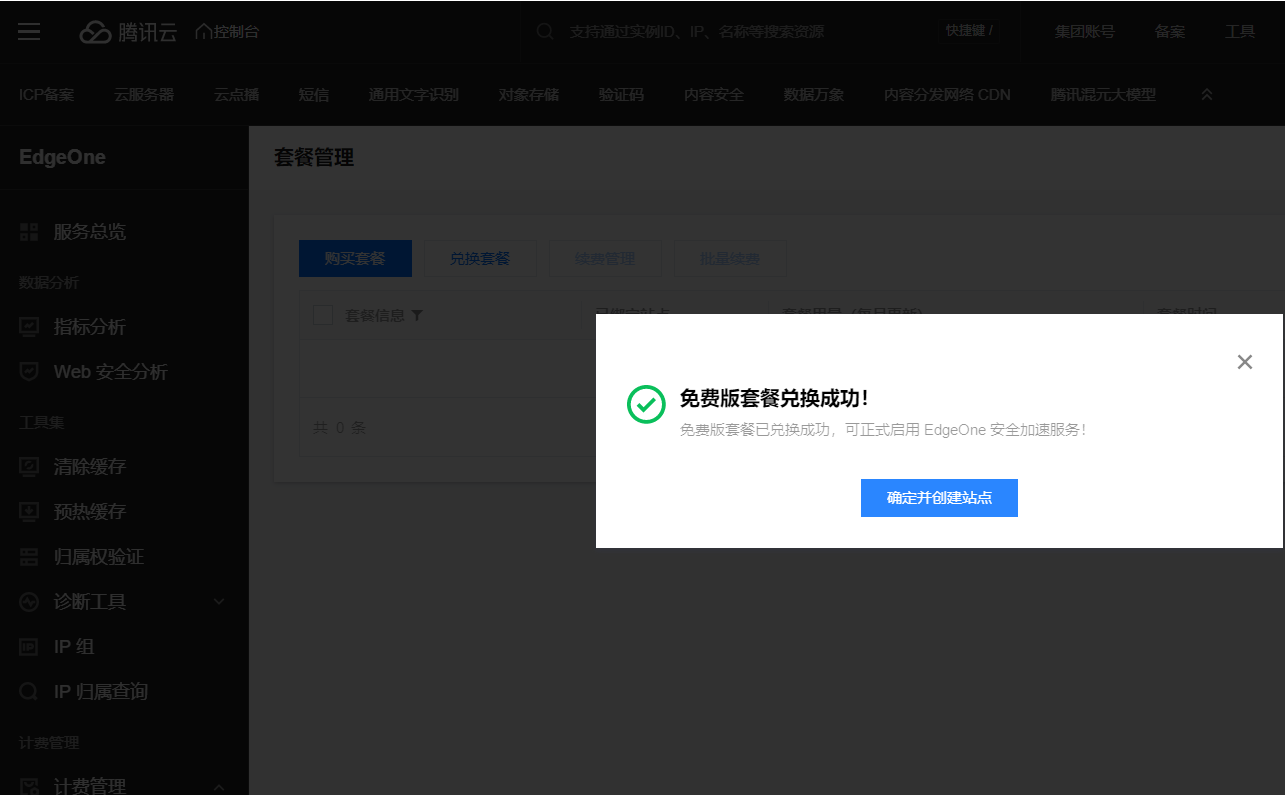1285x795 pixels.
Task: Open IP 组 in the sidebar
Action: pyautogui.click(x=74, y=647)
